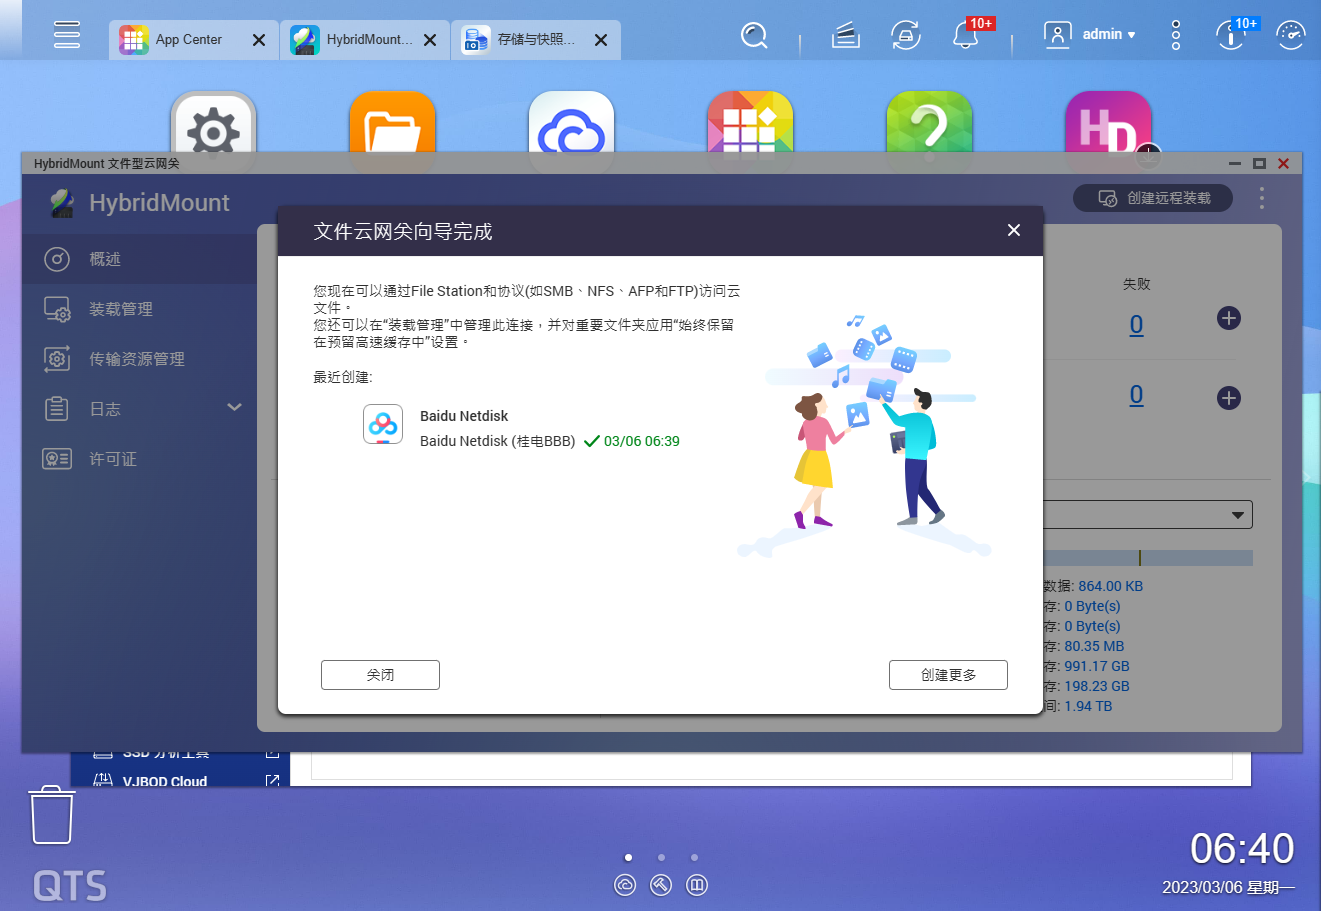Image resolution: width=1321 pixels, height=911 pixels.
Task: Click the 创建更多 button
Action: point(948,675)
